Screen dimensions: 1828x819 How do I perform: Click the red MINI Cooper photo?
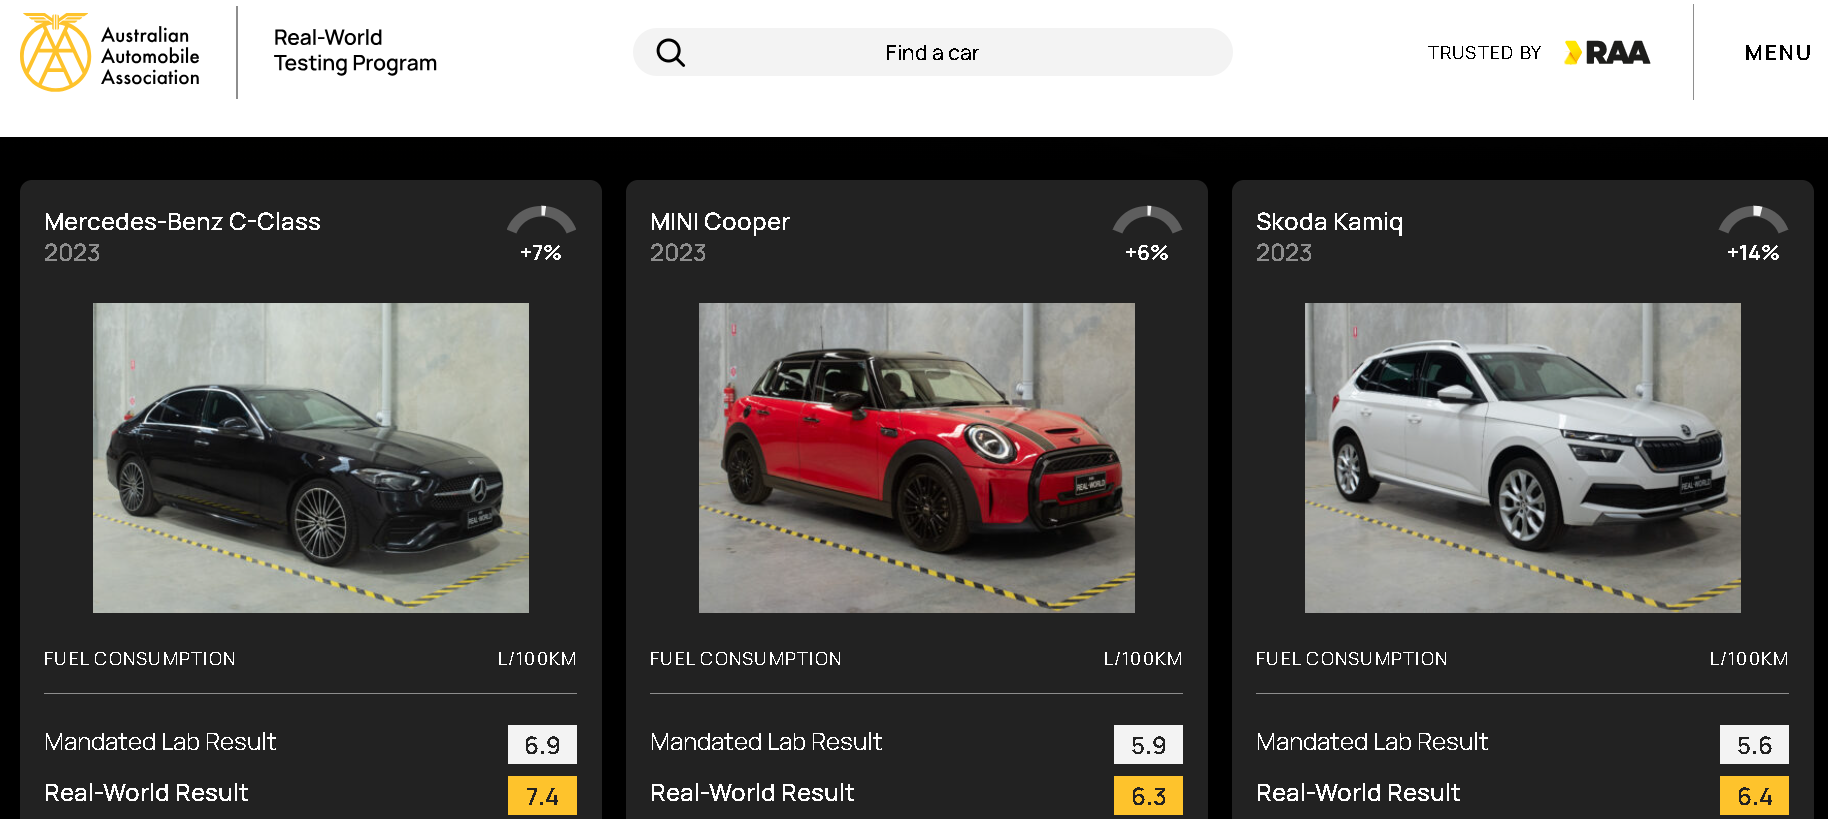(x=916, y=458)
